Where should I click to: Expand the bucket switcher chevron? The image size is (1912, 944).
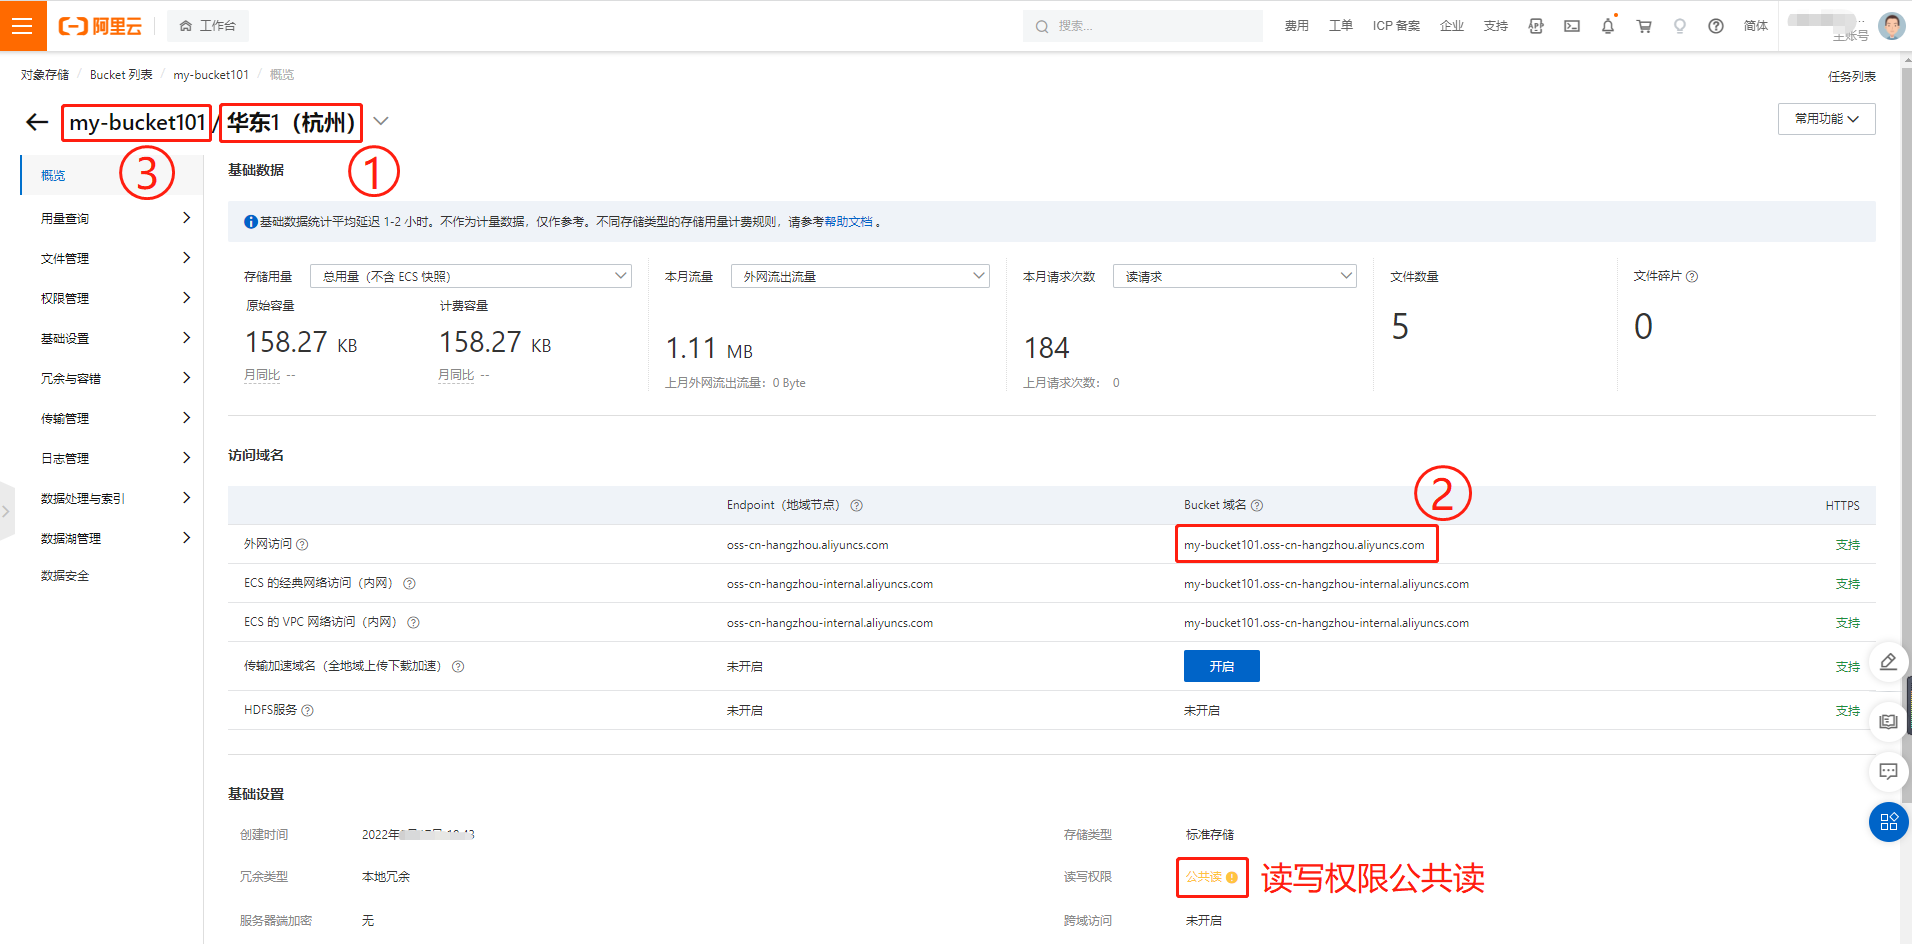tap(380, 121)
